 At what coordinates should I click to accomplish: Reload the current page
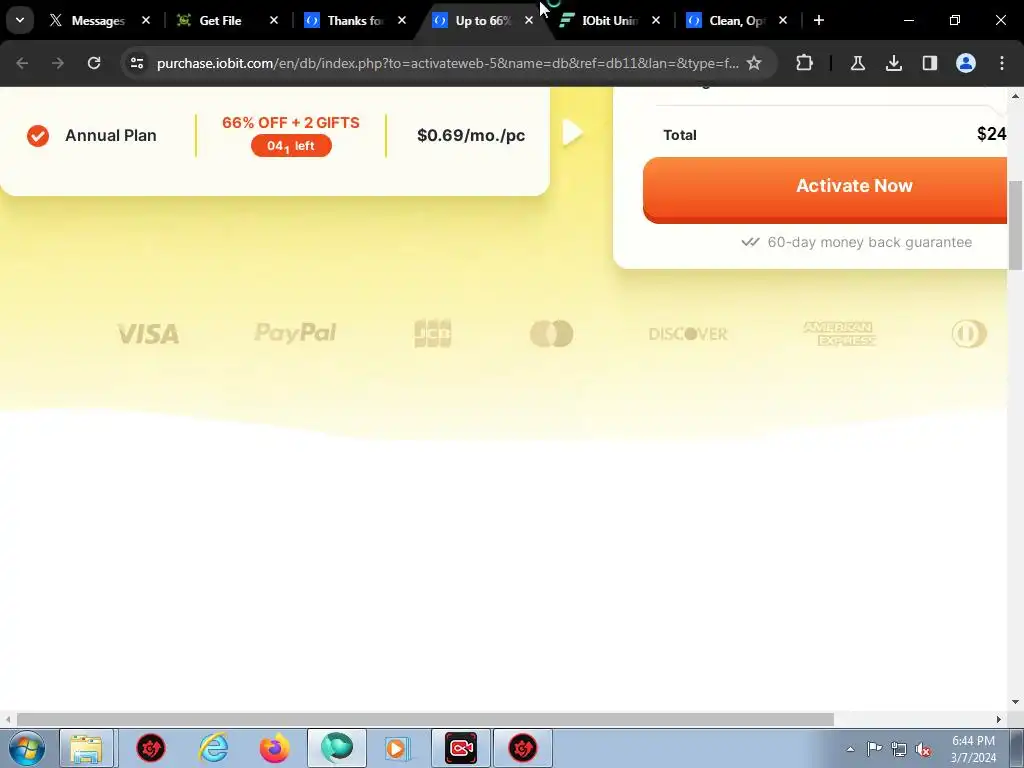(94, 63)
